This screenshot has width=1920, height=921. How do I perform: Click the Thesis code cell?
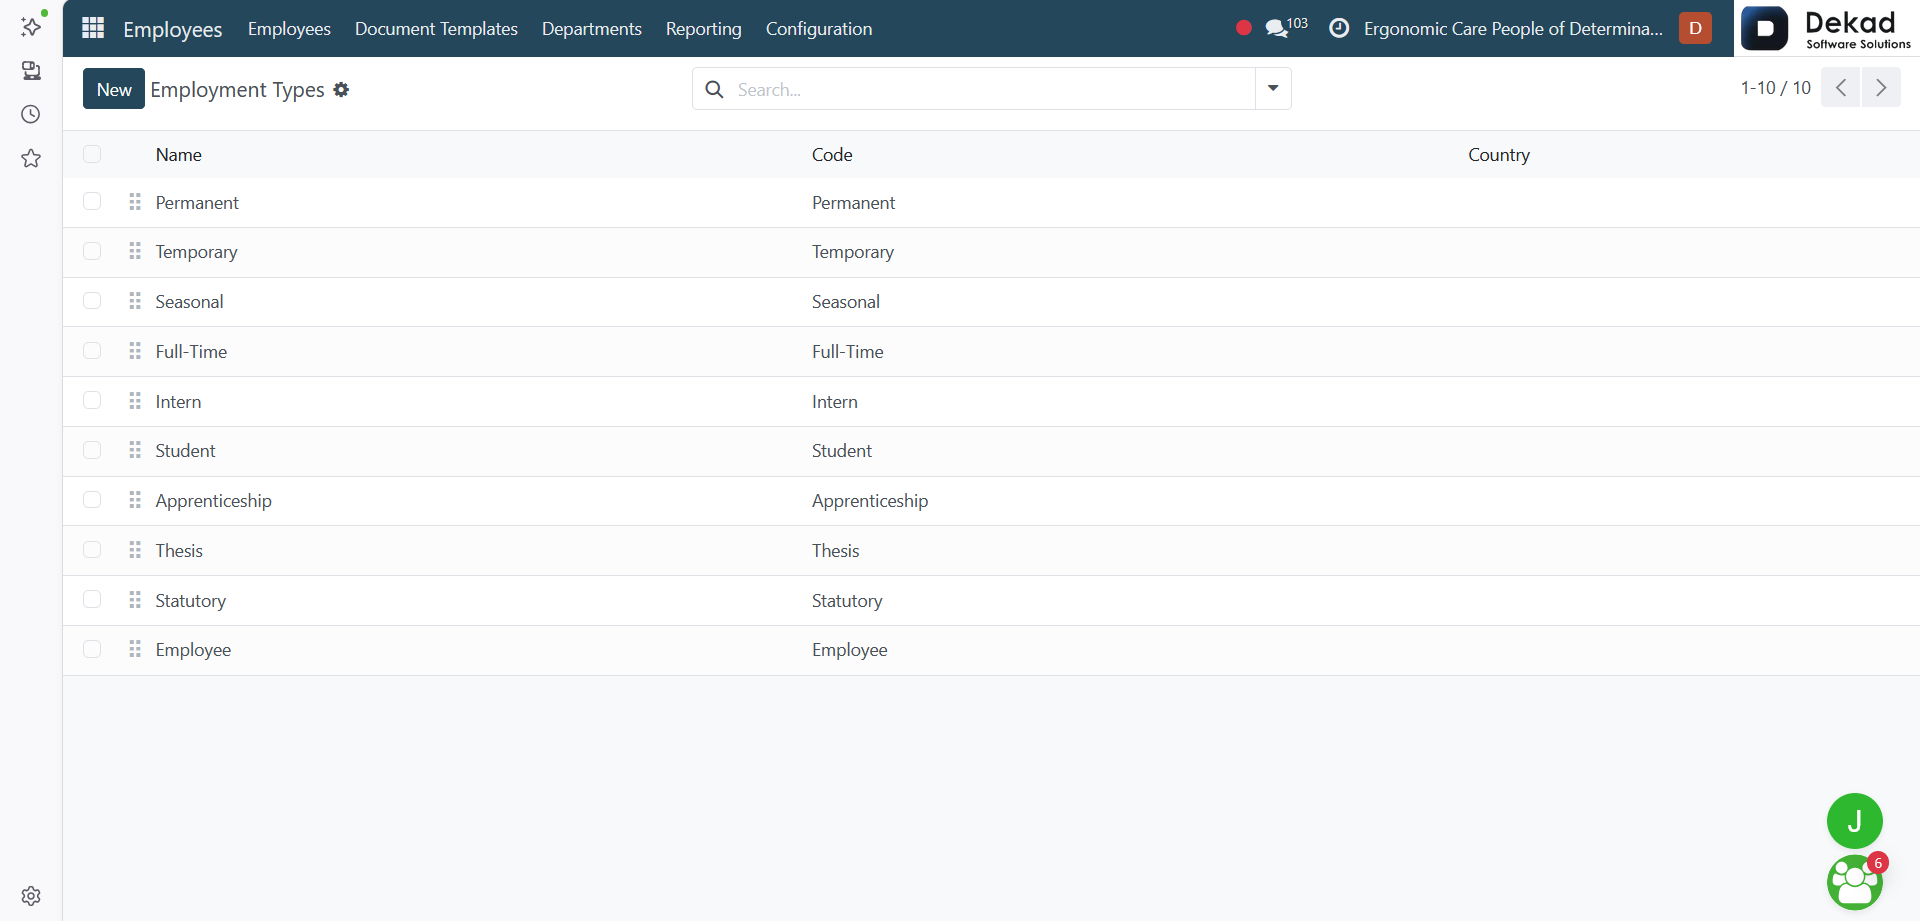835,551
